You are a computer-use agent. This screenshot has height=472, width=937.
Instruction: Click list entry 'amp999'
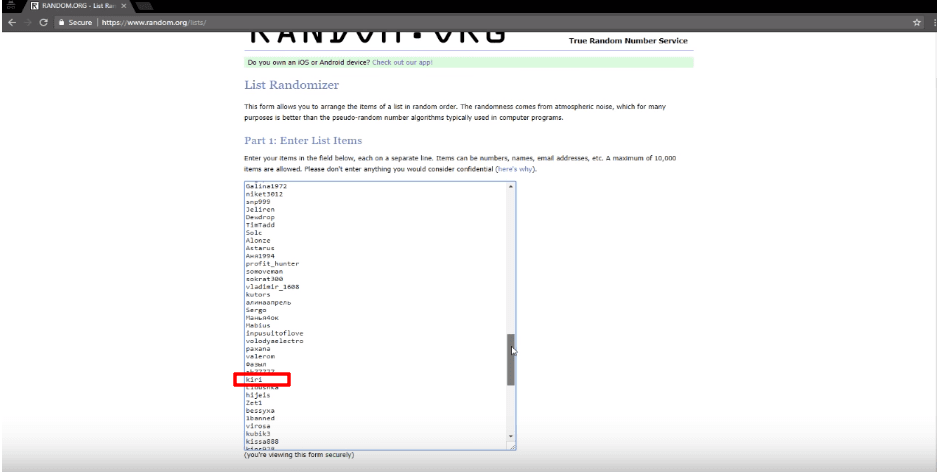click(x=258, y=201)
